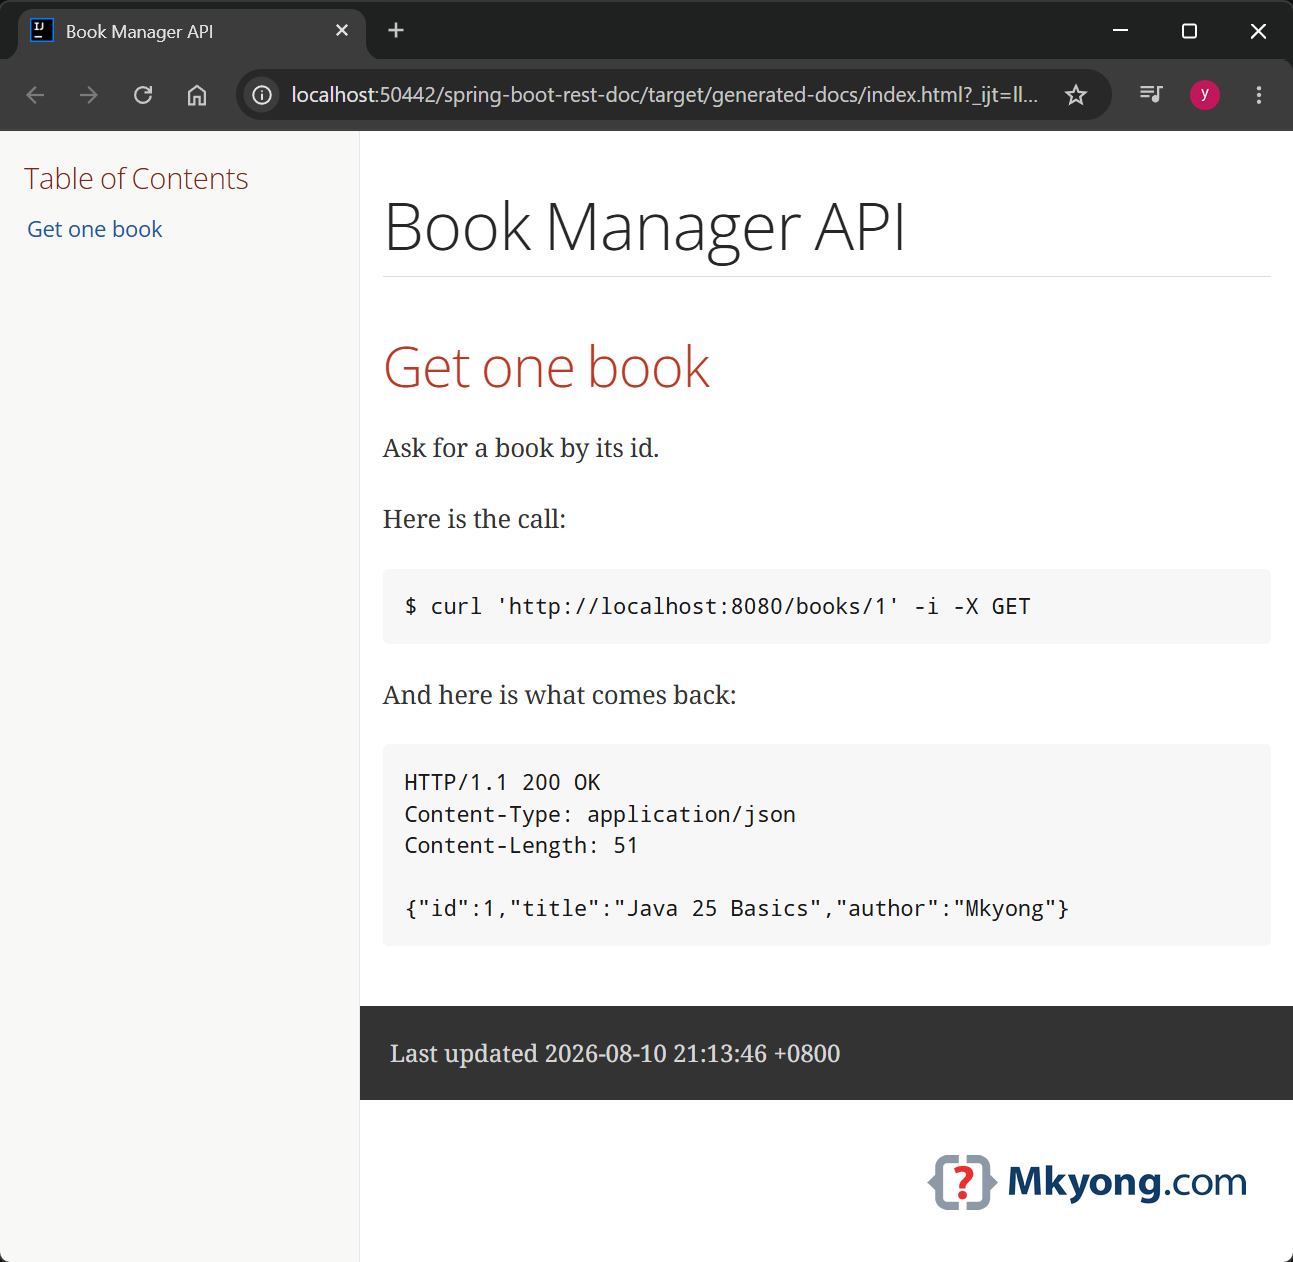Click the browser forward arrow
This screenshot has height=1262, width=1293.
click(x=89, y=95)
